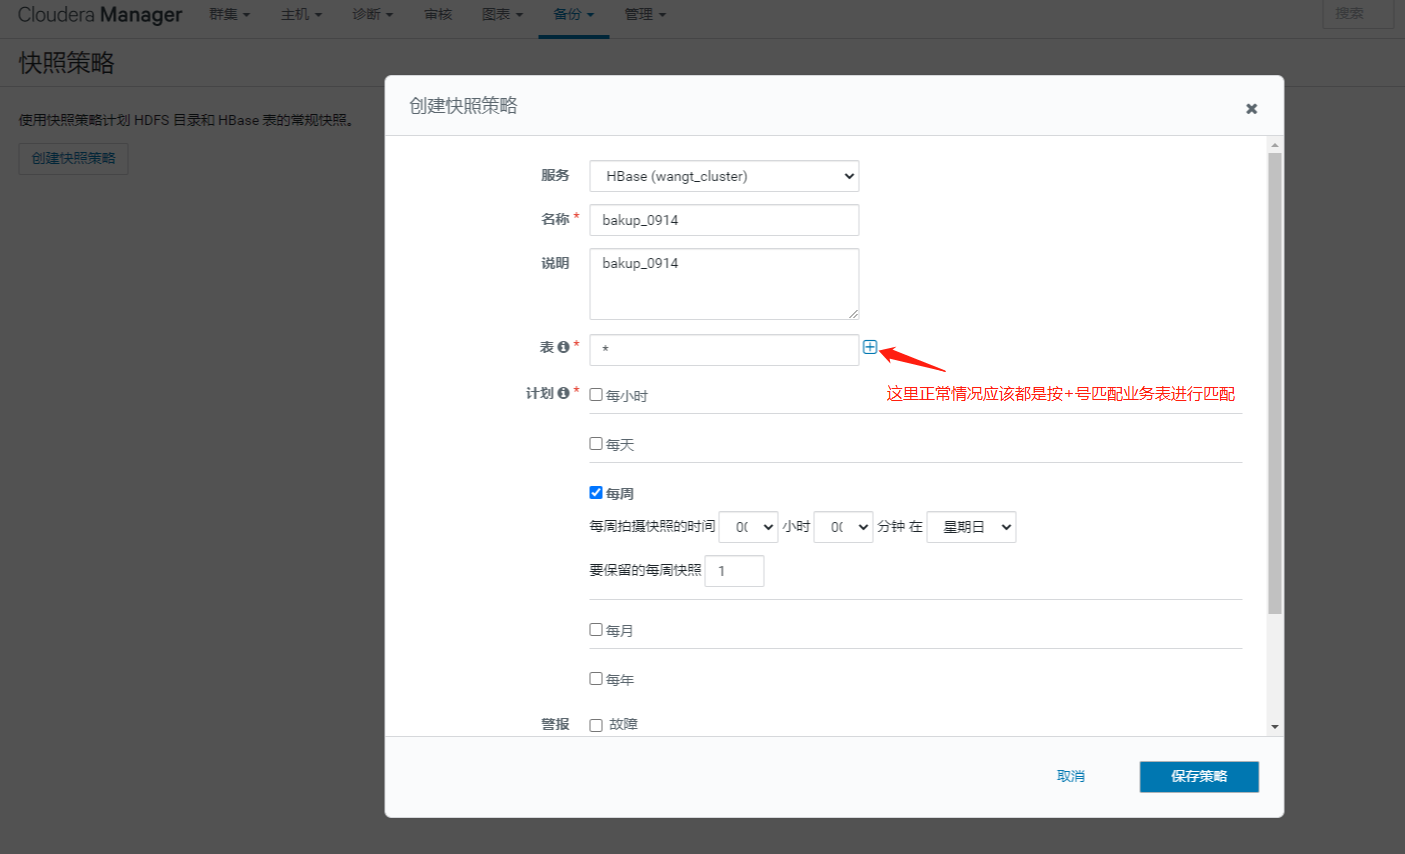Close the 创建快照策略 dialog with the X
Viewport: 1405px width, 854px height.
tap(1251, 109)
